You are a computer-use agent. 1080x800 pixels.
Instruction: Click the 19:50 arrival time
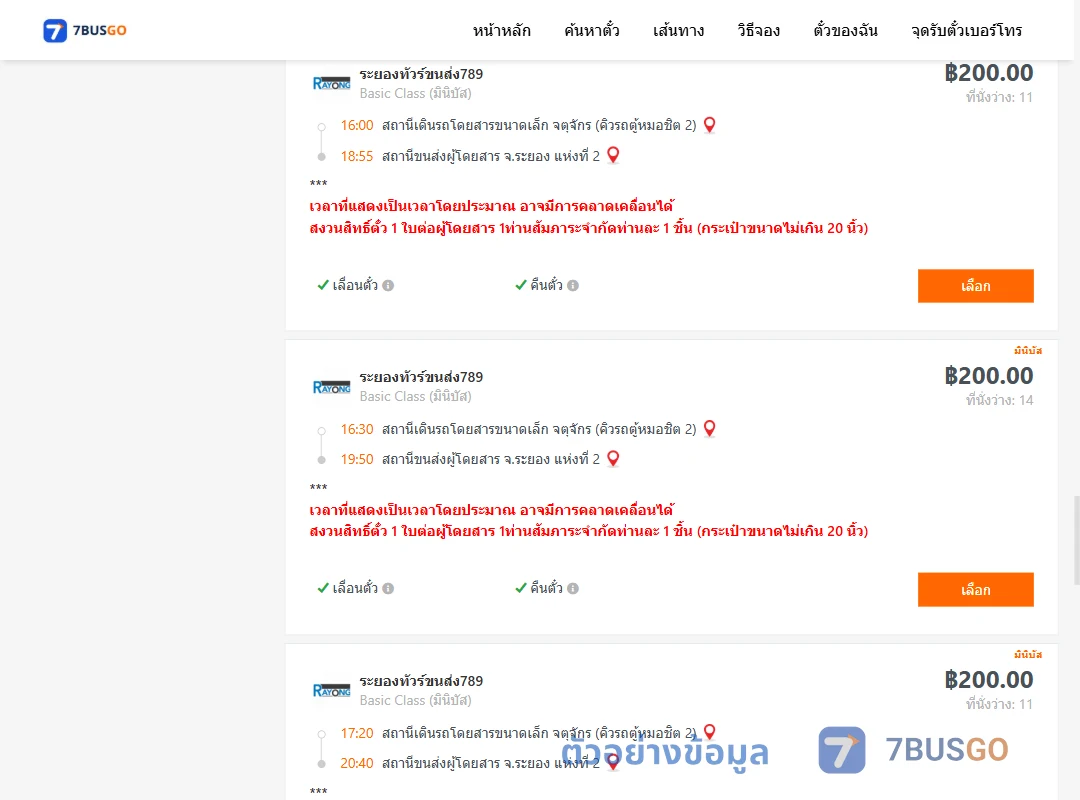(357, 460)
